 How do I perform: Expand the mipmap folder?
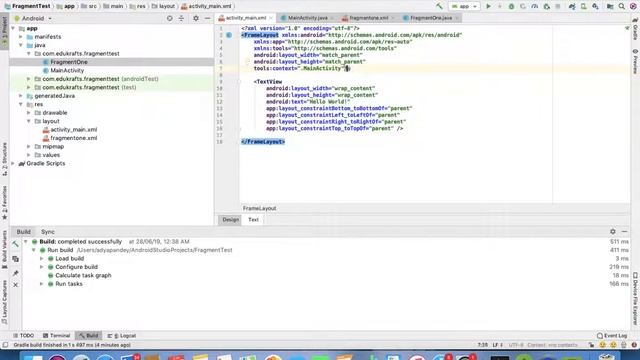point(29,147)
